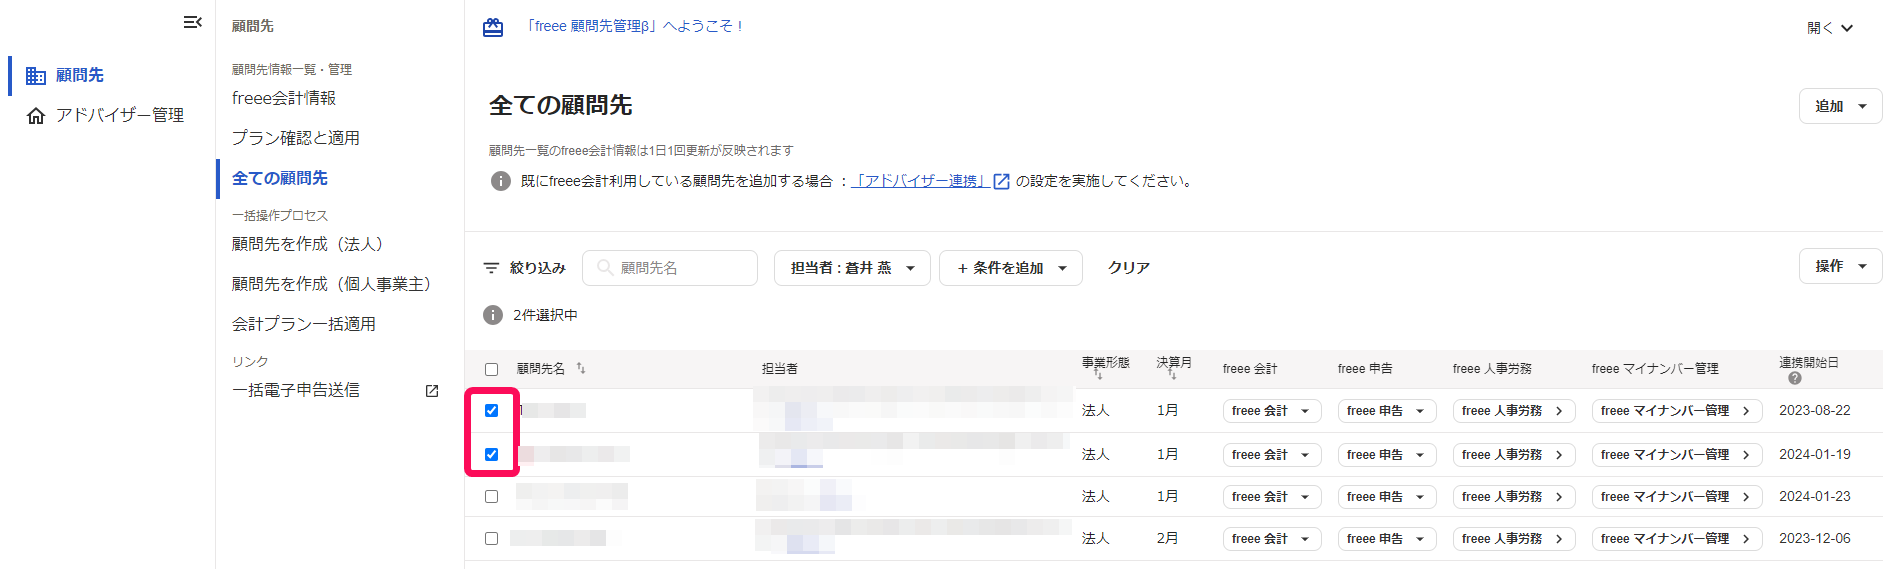Open 顧問先を作成（個人事業主） submenu item
The height and width of the screenshot is (569, 1889).
coord(331,284)
